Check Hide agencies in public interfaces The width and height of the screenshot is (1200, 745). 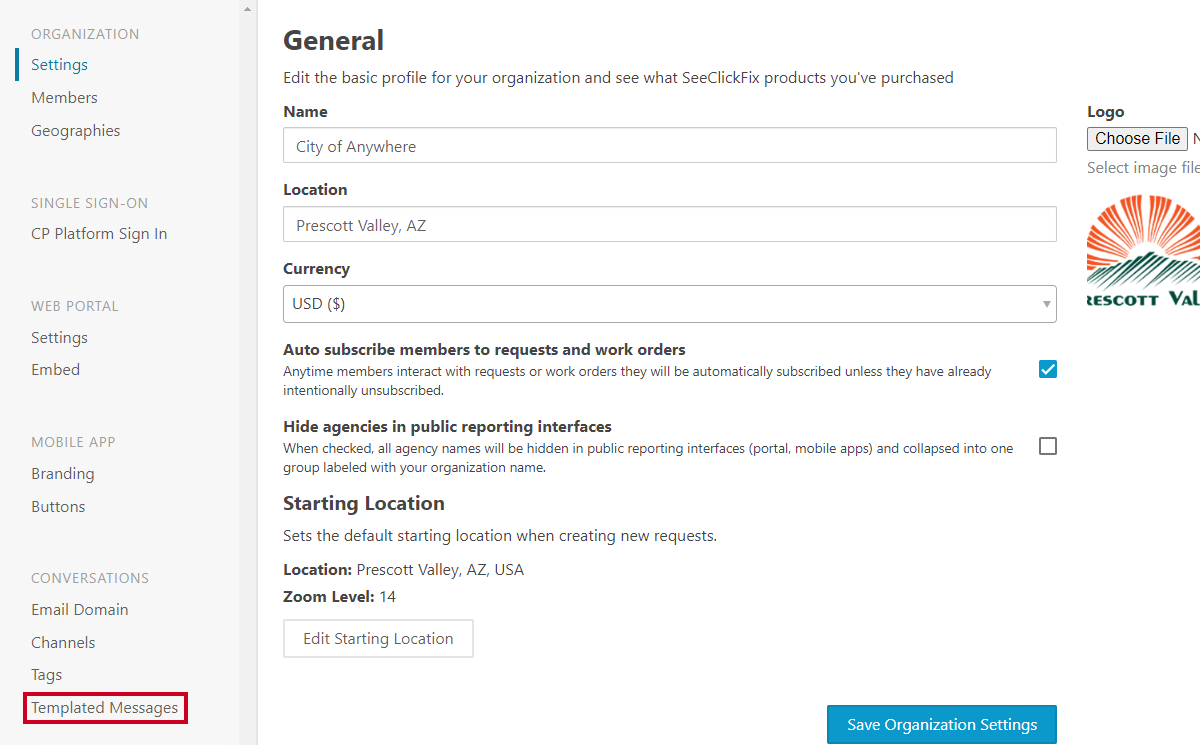click(1048, 446)
